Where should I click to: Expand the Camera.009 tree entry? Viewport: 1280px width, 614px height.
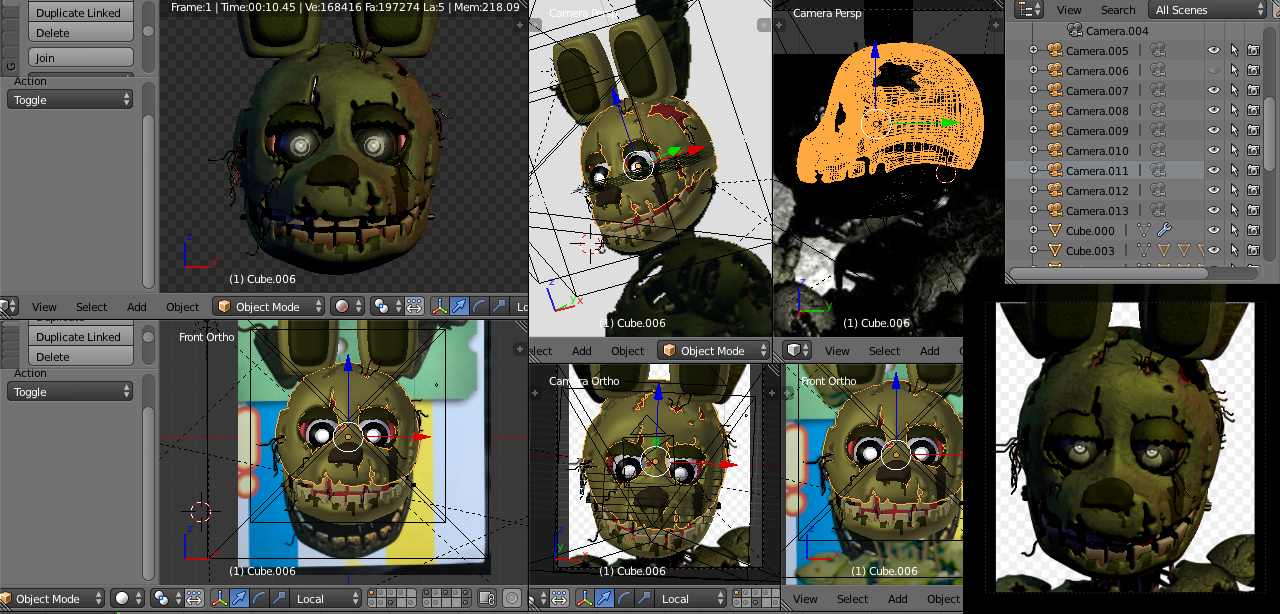(1034, 130)
